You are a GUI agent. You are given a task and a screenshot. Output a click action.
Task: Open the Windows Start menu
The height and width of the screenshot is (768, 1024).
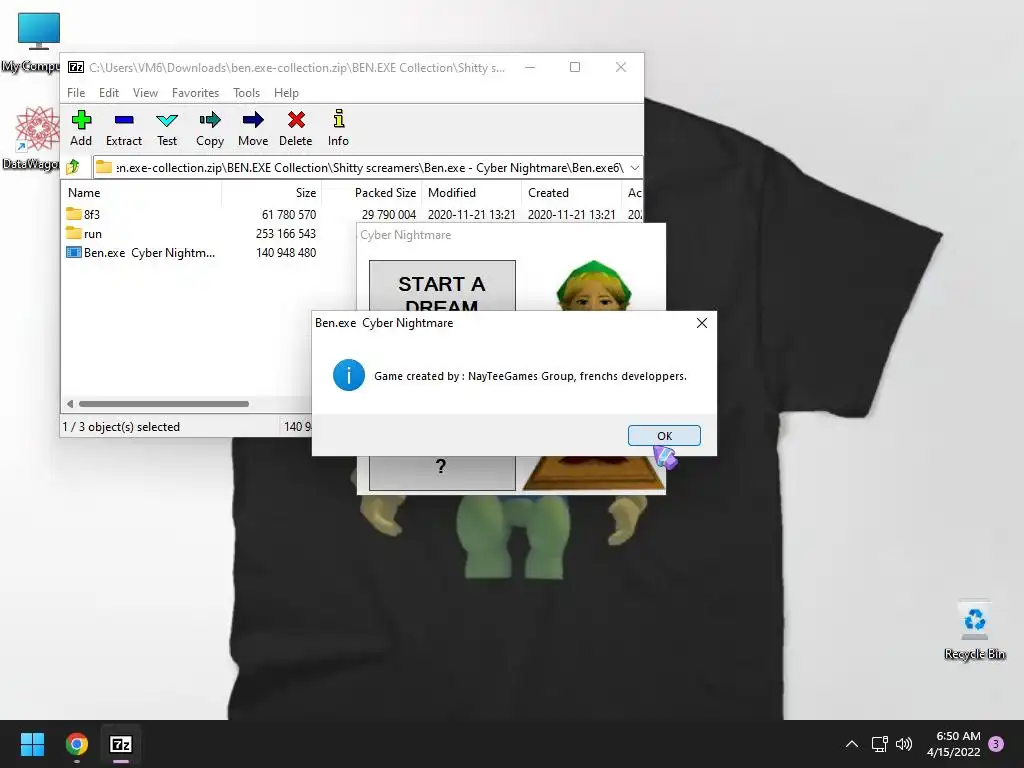[x=32, y=744]
